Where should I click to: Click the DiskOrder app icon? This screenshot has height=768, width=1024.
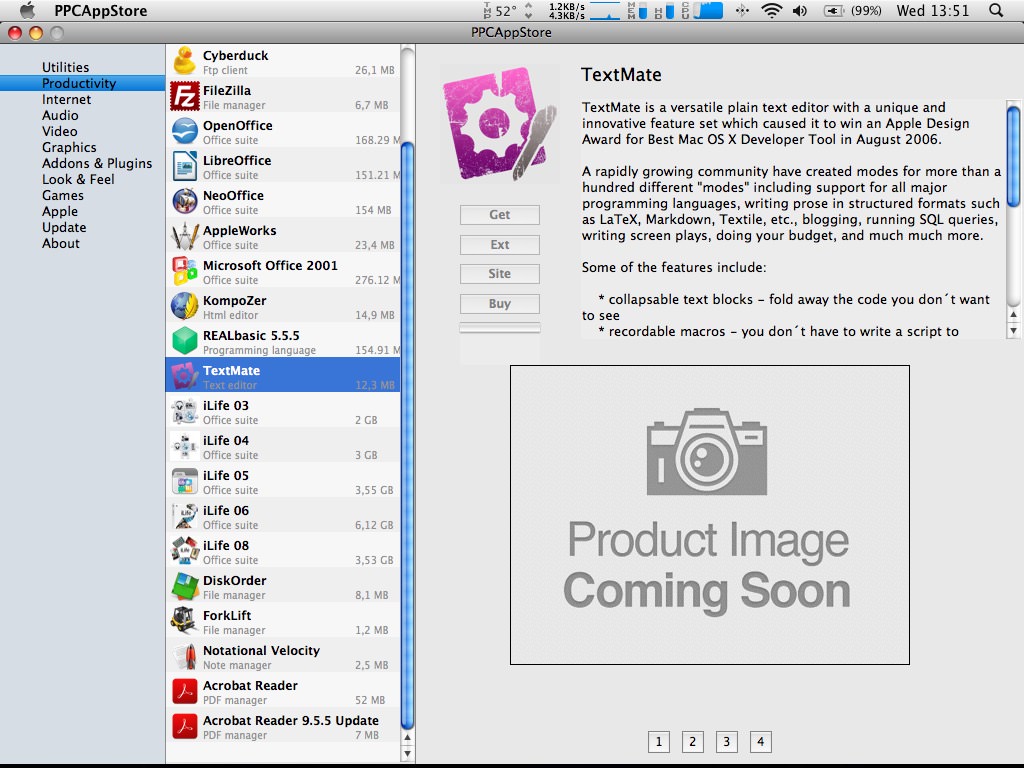185,586
